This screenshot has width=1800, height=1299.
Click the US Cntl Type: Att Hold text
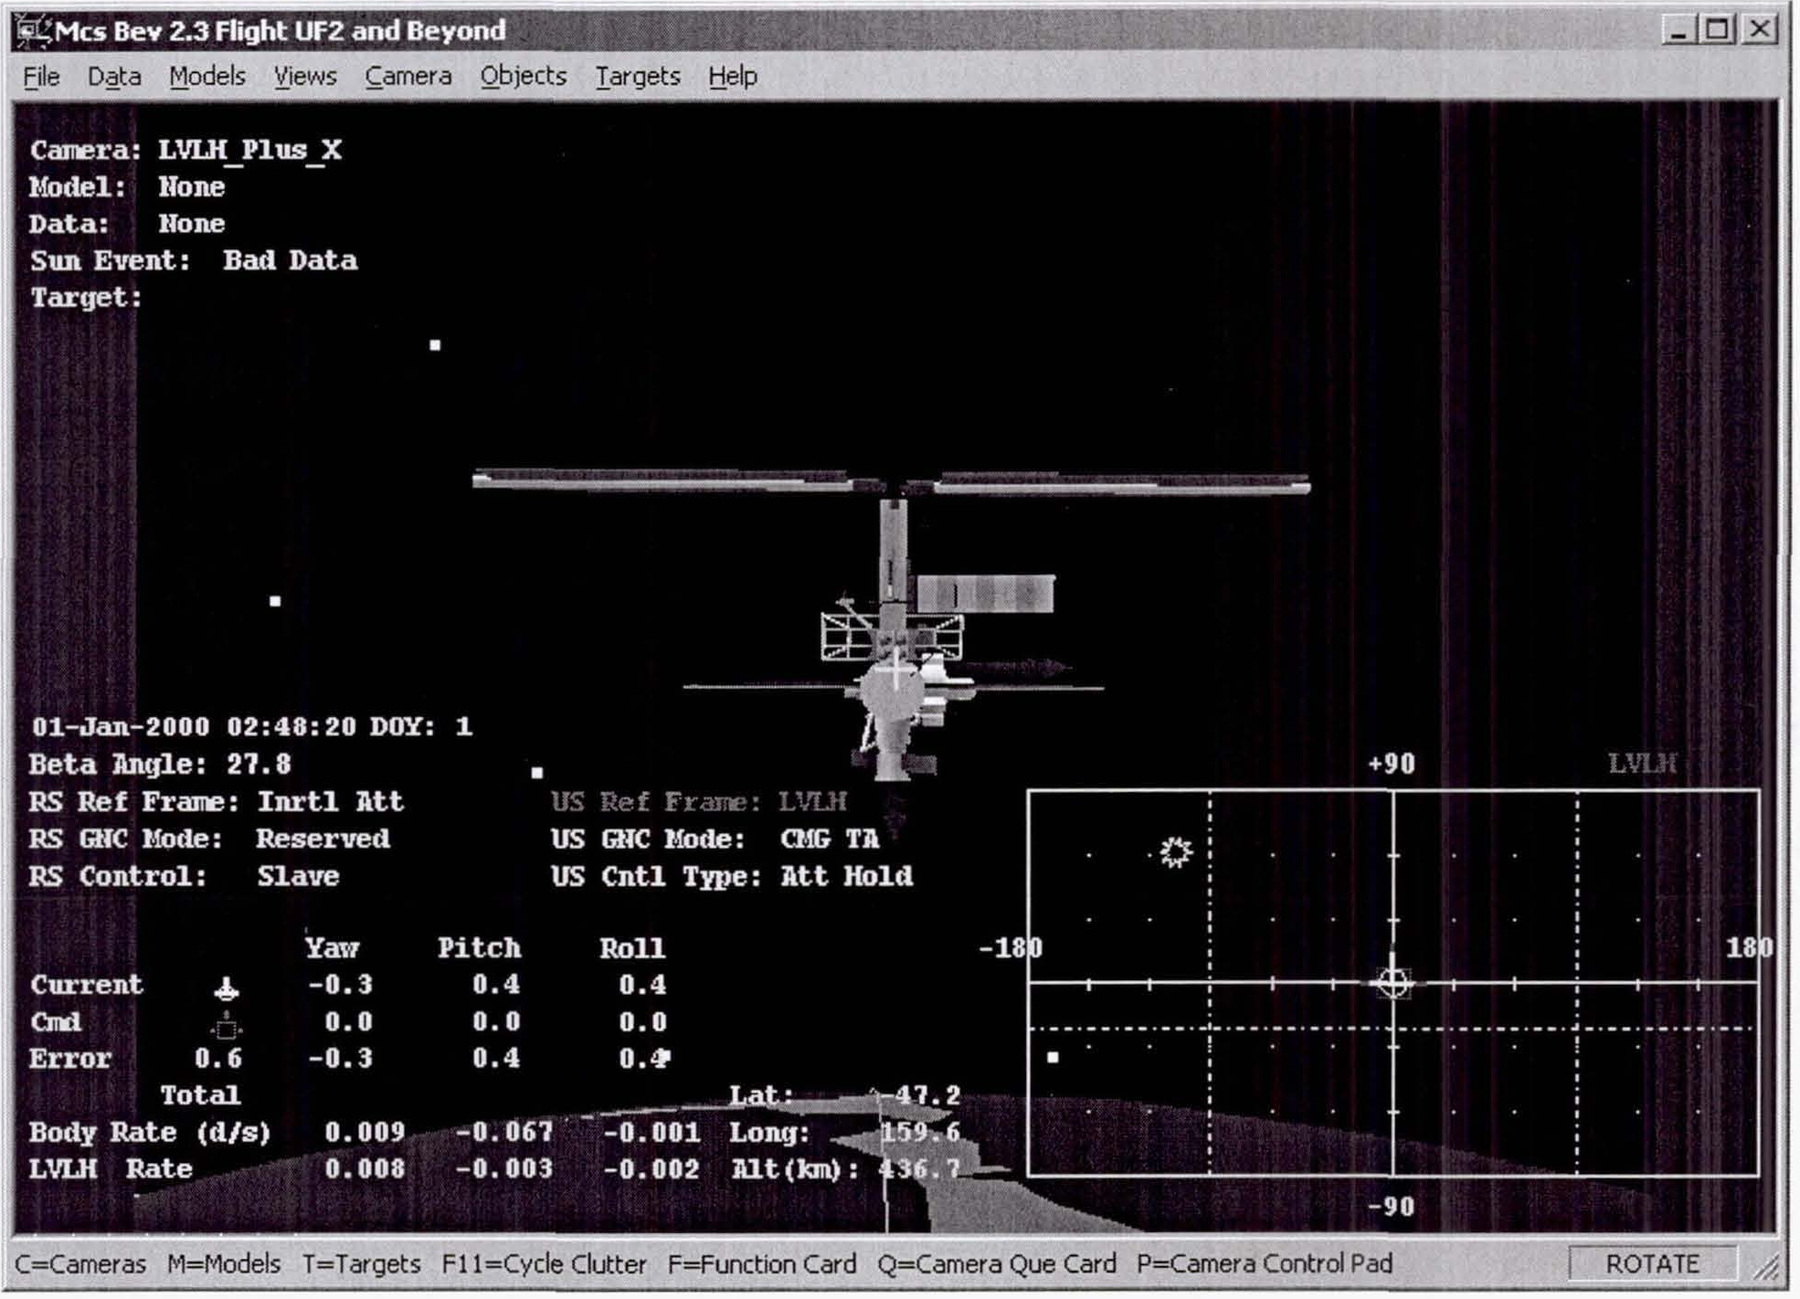[732, 877]
